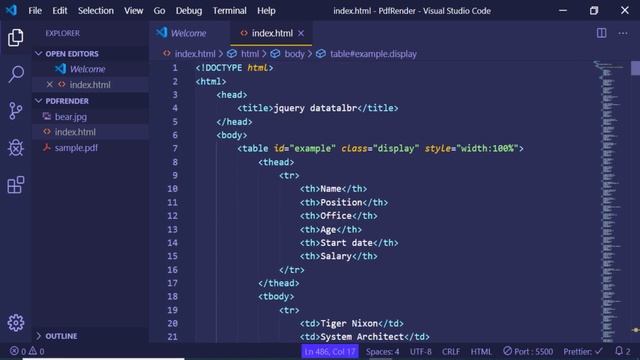Click index.html breadcrumb segment
640x360 pixels.
195,54
